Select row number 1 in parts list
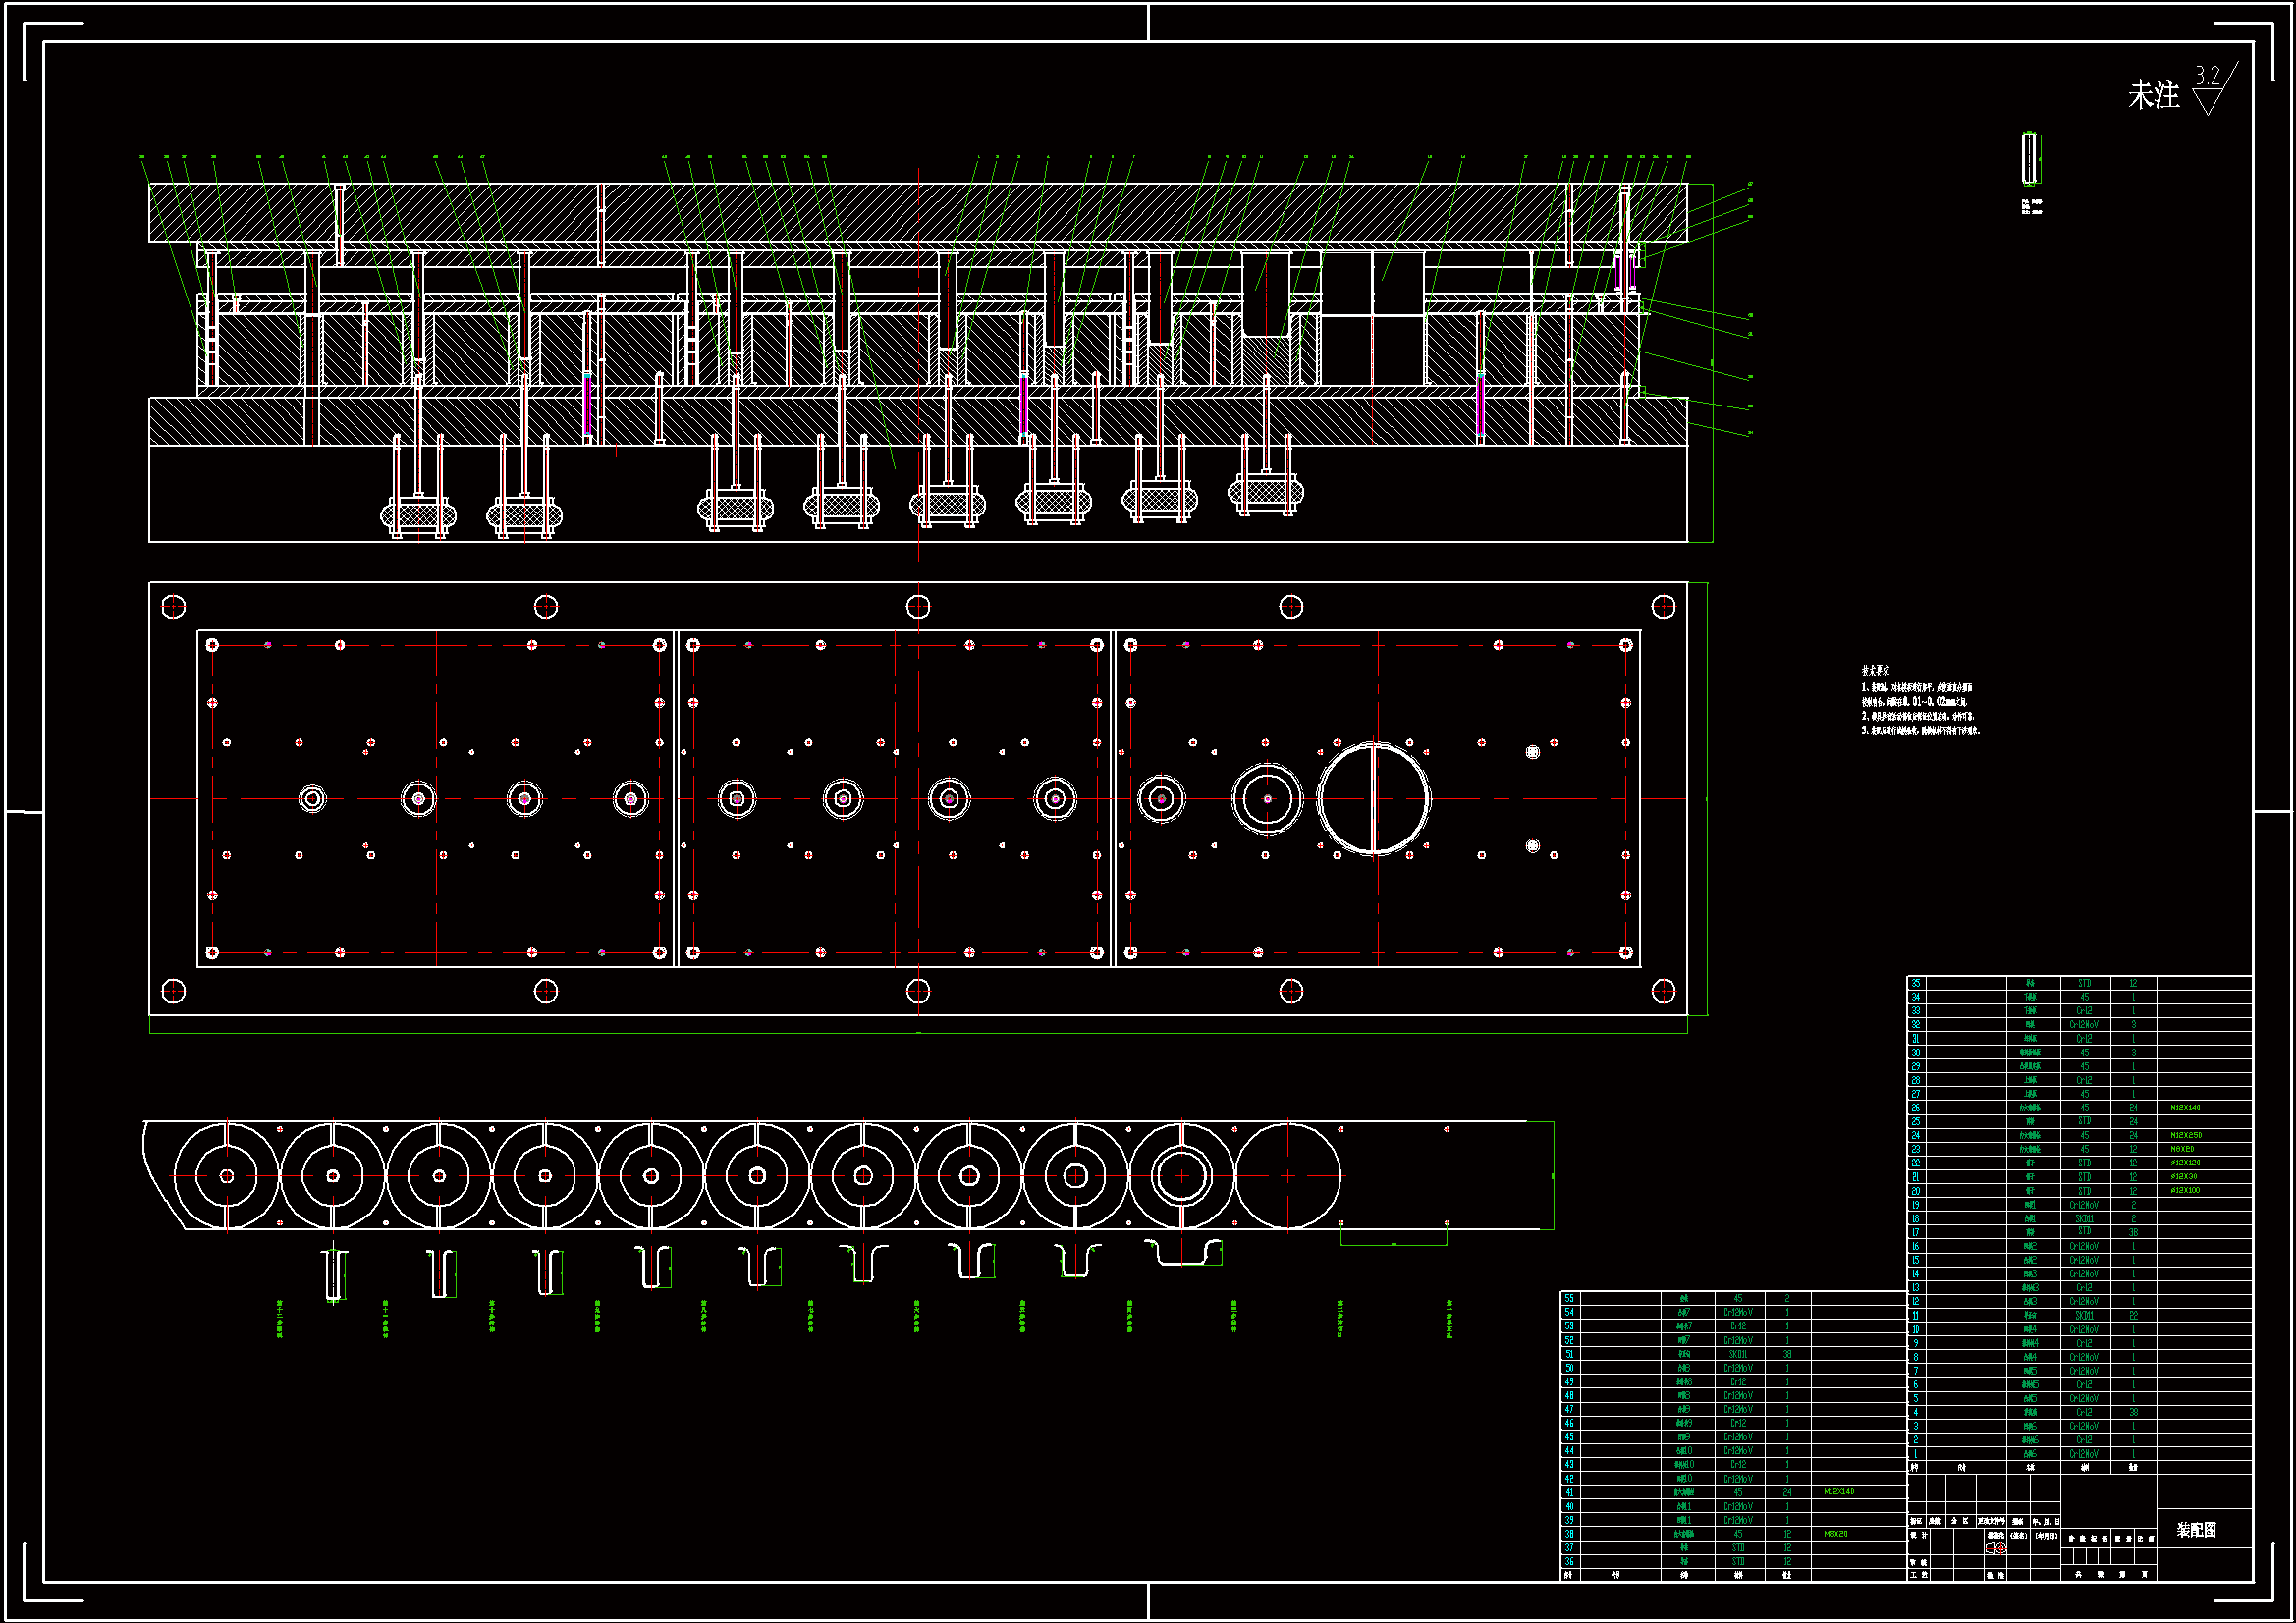The height and width of the screenshot is (1623, 2296). tap(1915, 1454)
